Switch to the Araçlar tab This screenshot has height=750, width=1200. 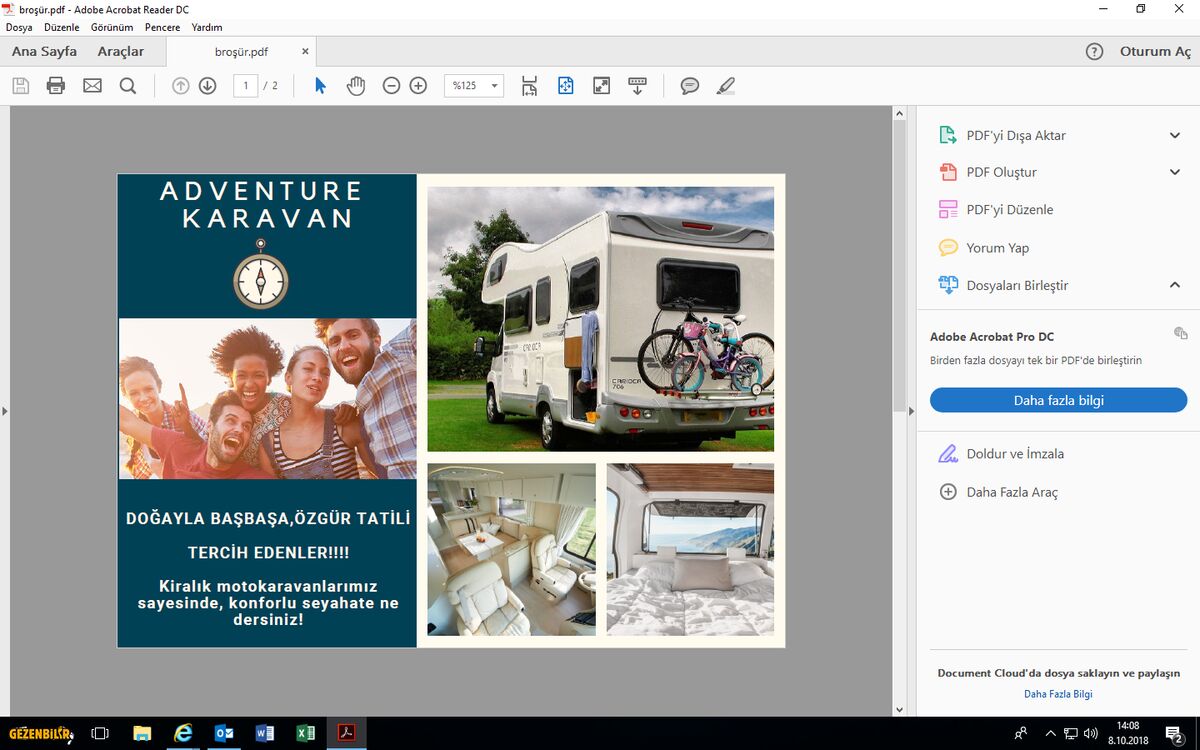click(120, 51)
